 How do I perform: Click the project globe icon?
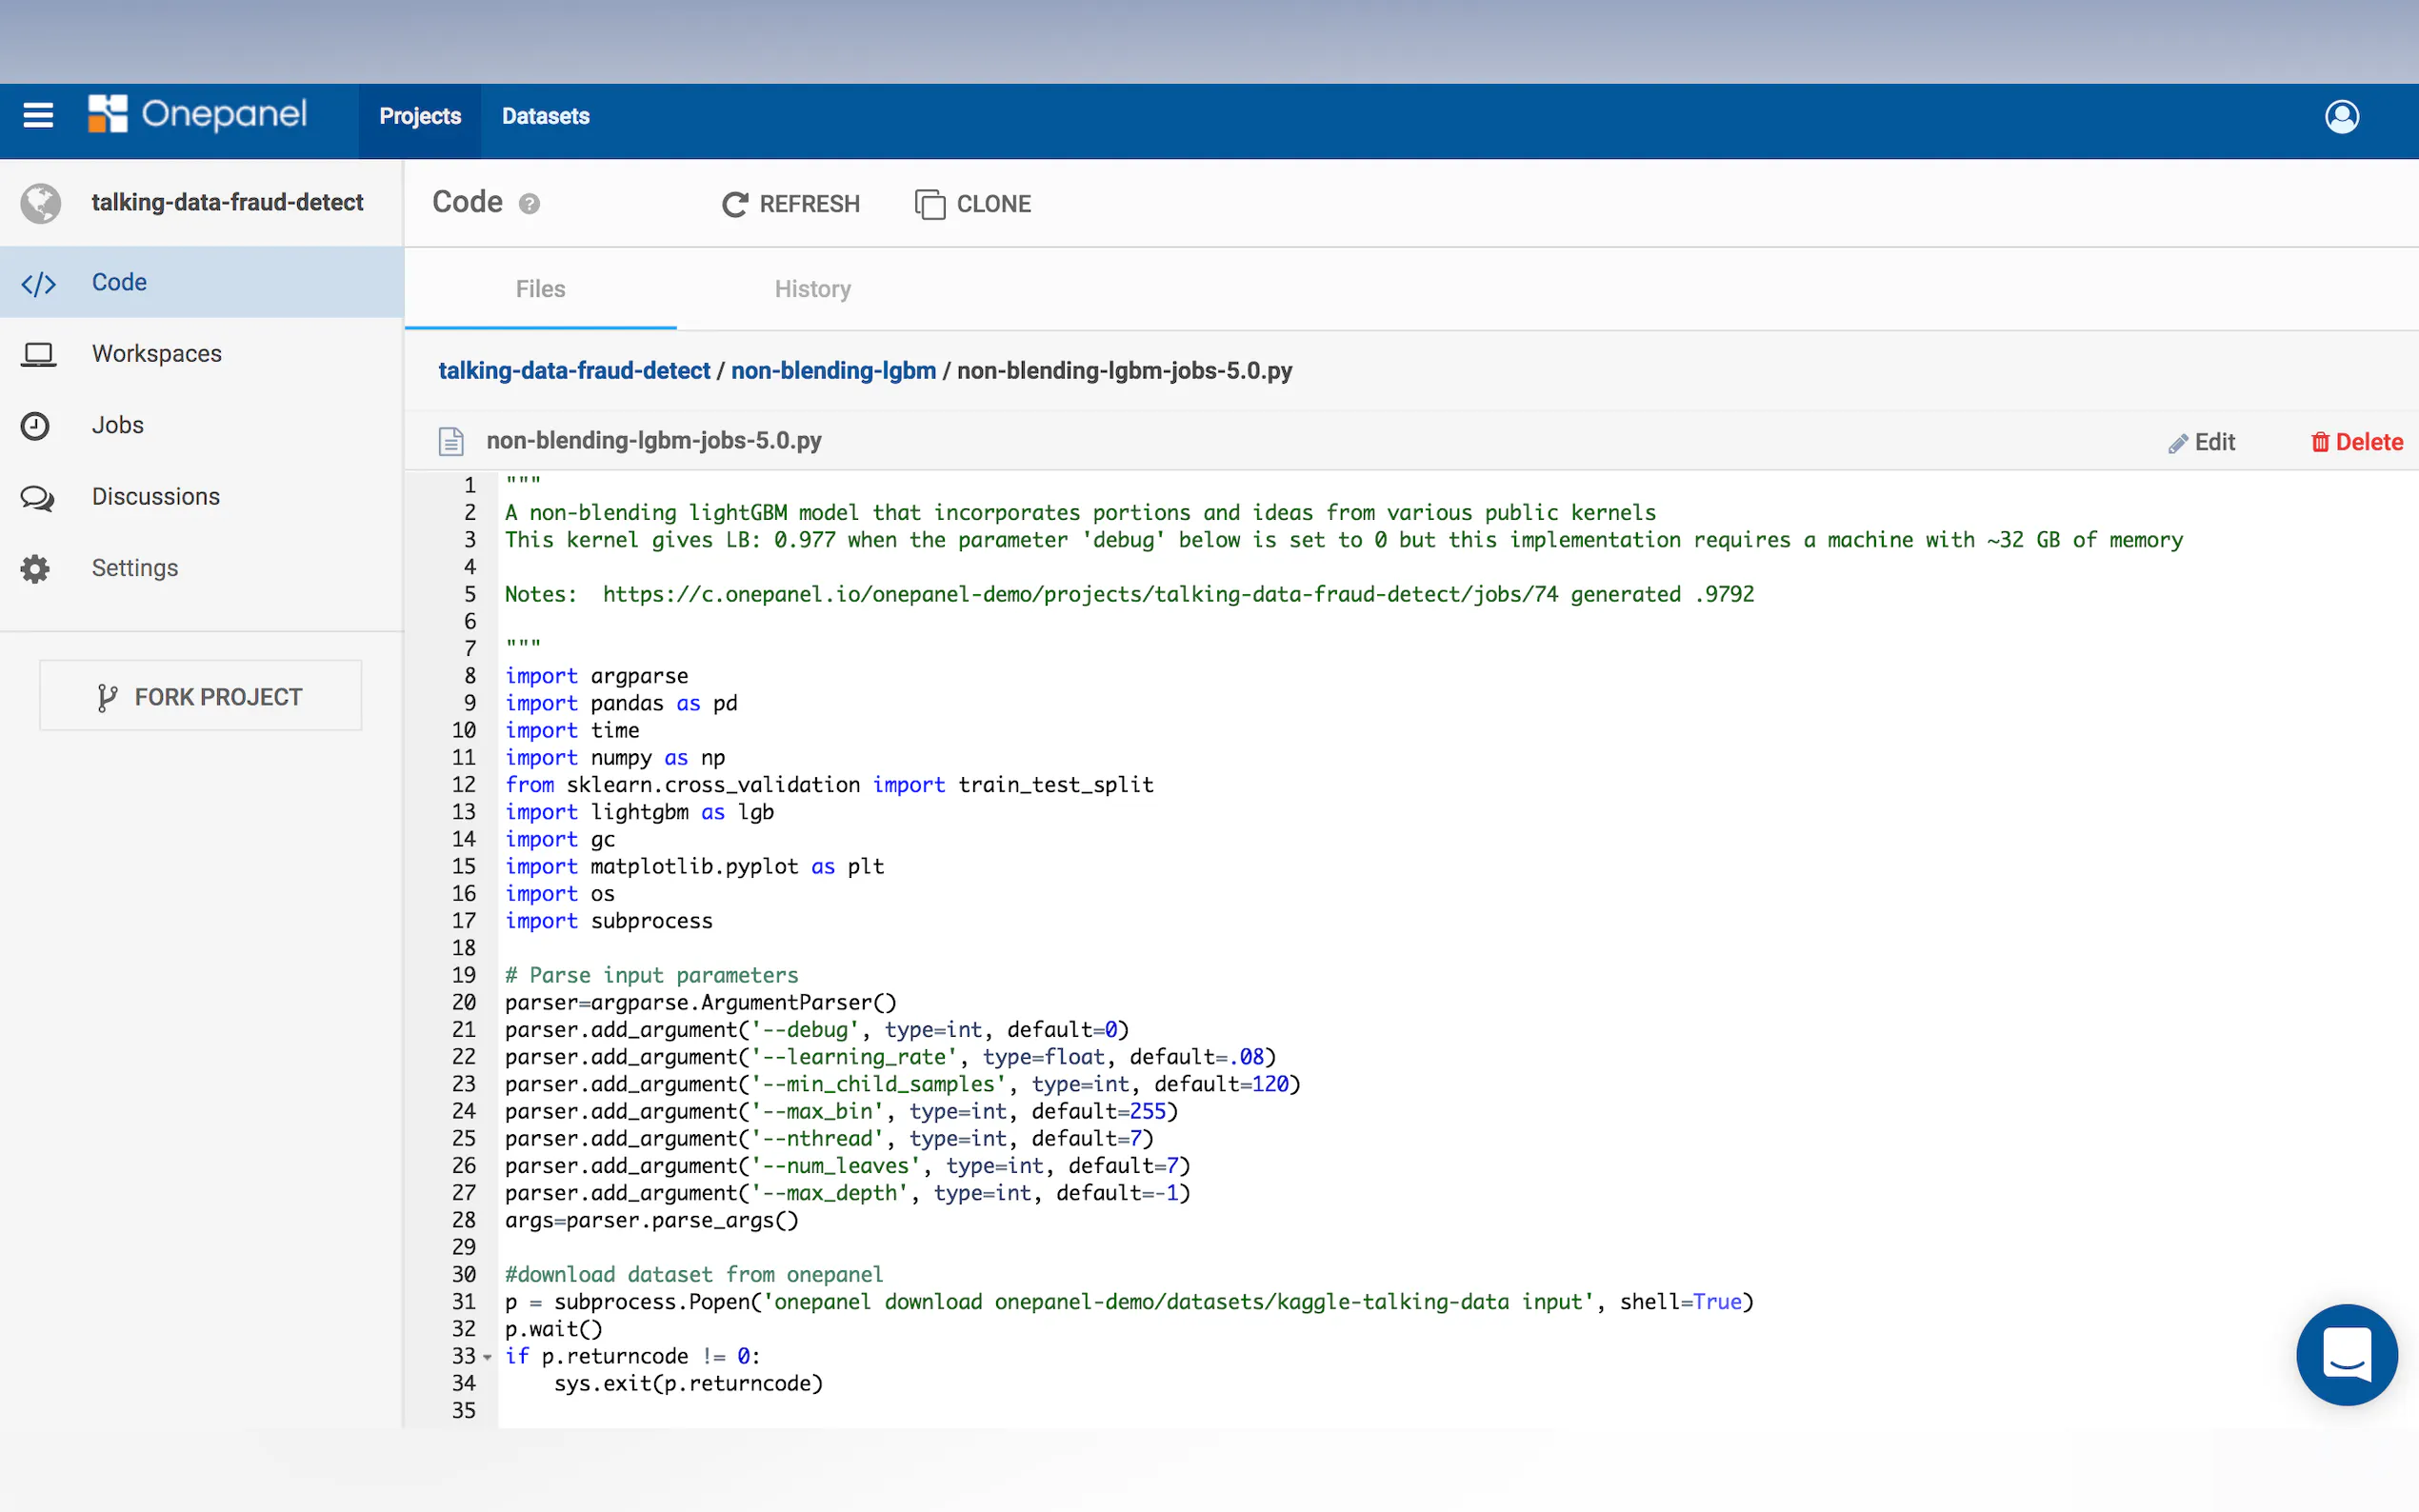41,203
